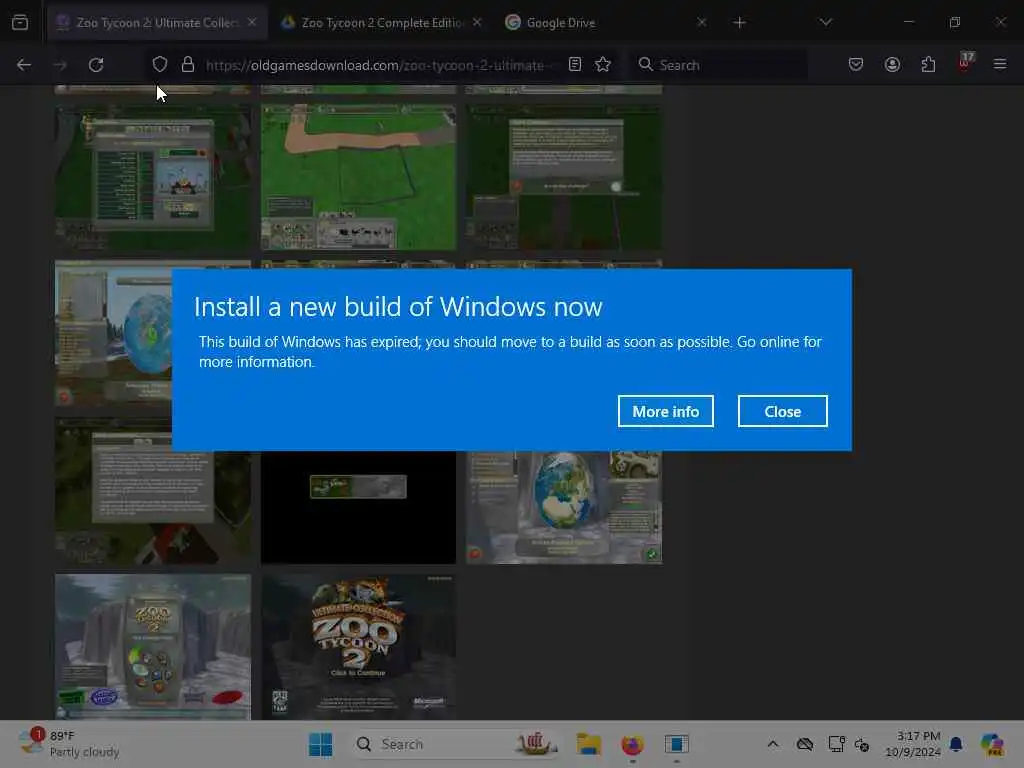Open the weather widget showing 89°F
Screen dimensions: 1024x768
[x=69, y=744]
